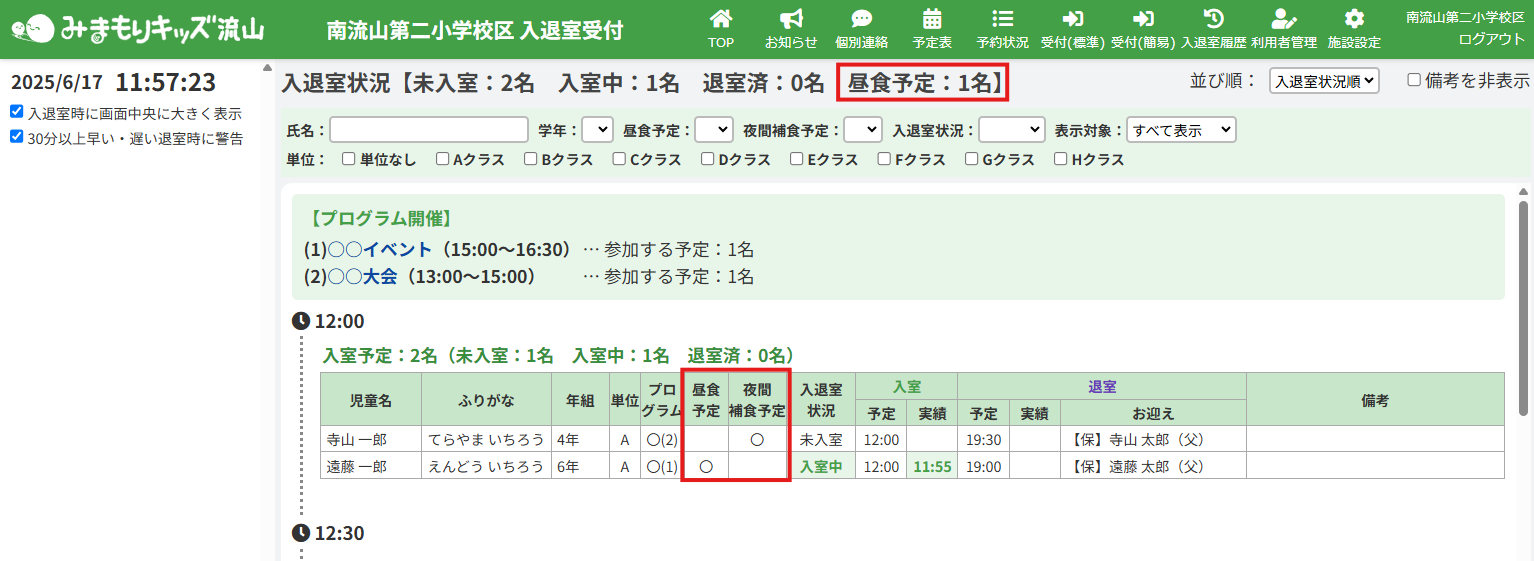Open お知らせ megaphone icon
1534x561 pixels.
click(791, 19)
